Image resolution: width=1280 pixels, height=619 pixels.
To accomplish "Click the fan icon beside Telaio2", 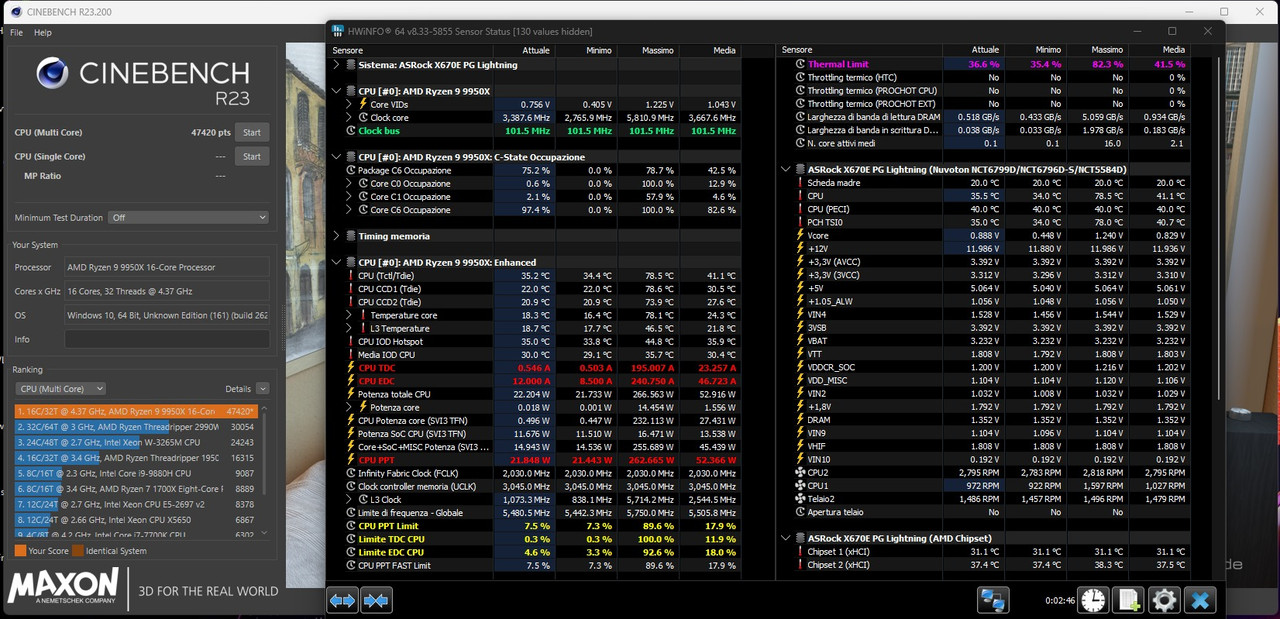I will click(800, 498).
